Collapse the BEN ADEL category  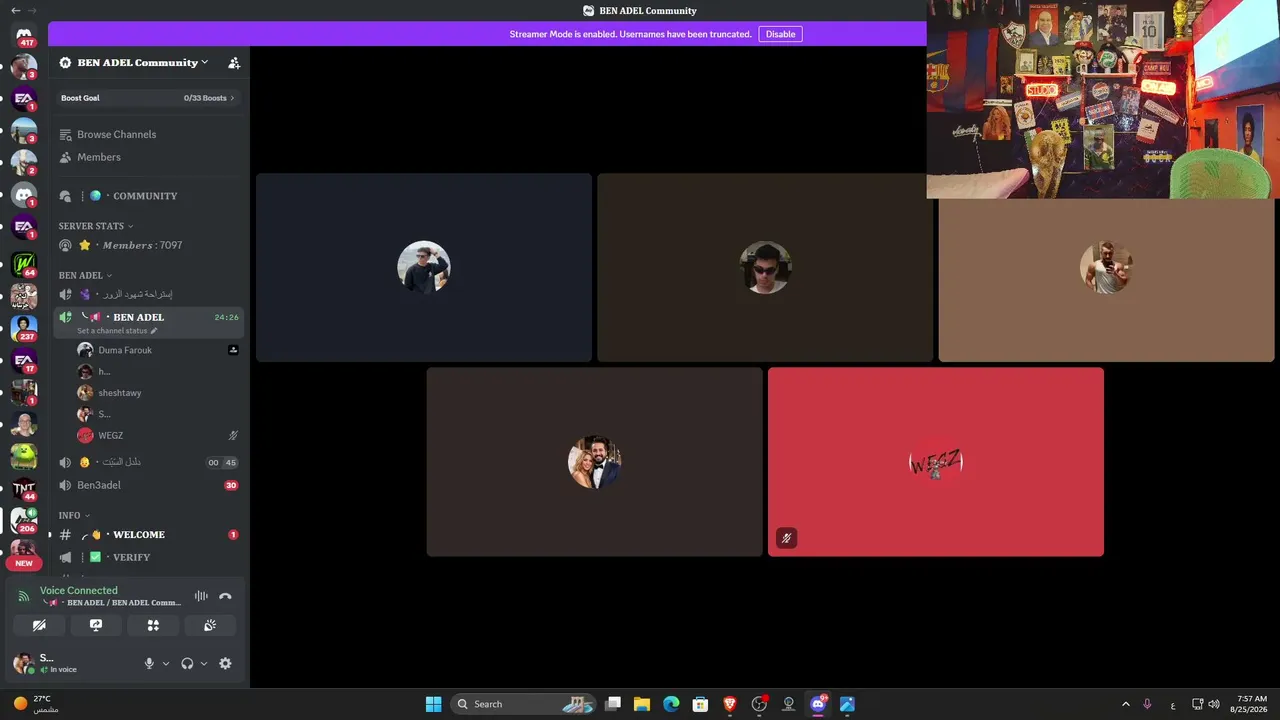coord(85,275)
